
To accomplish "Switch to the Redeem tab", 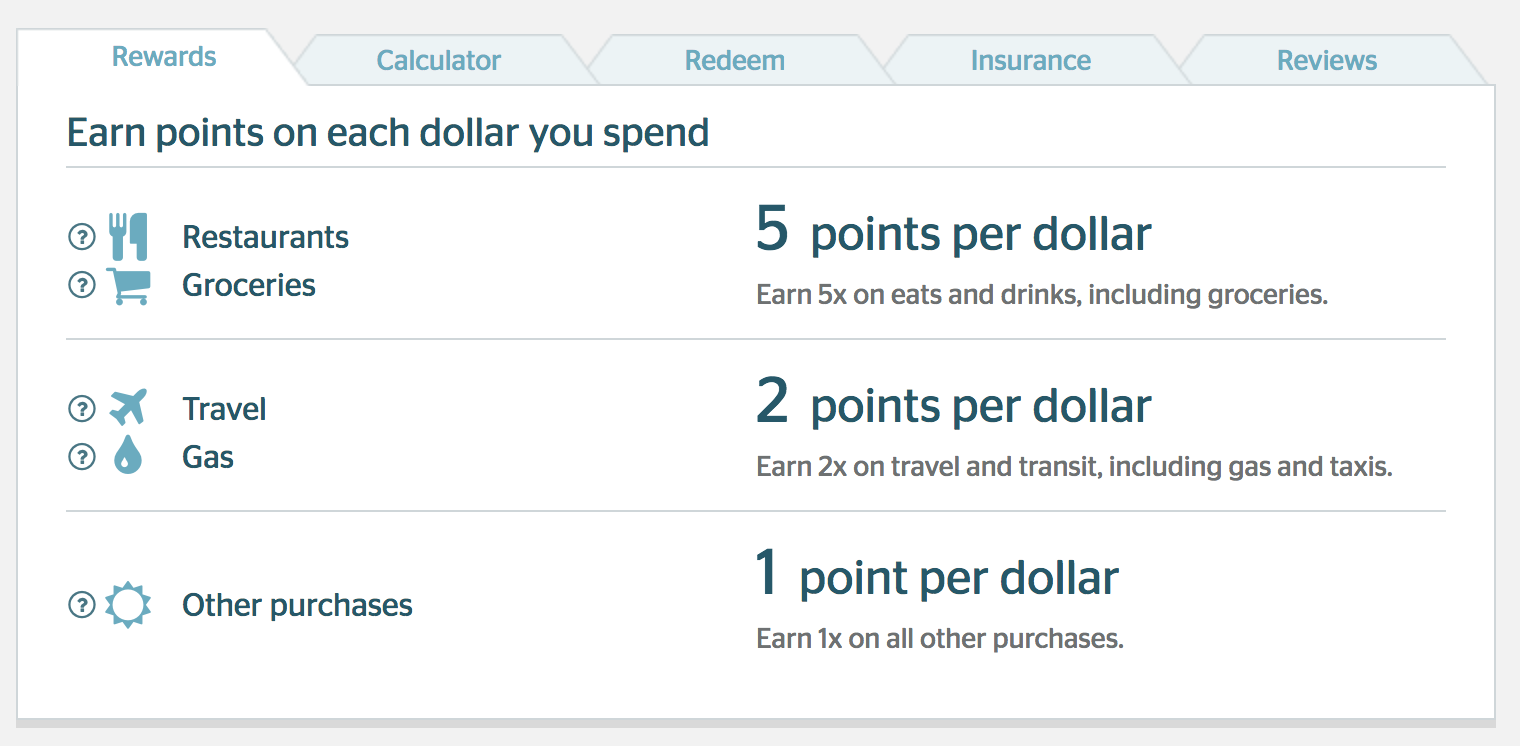I will click(x=734, y=60).
